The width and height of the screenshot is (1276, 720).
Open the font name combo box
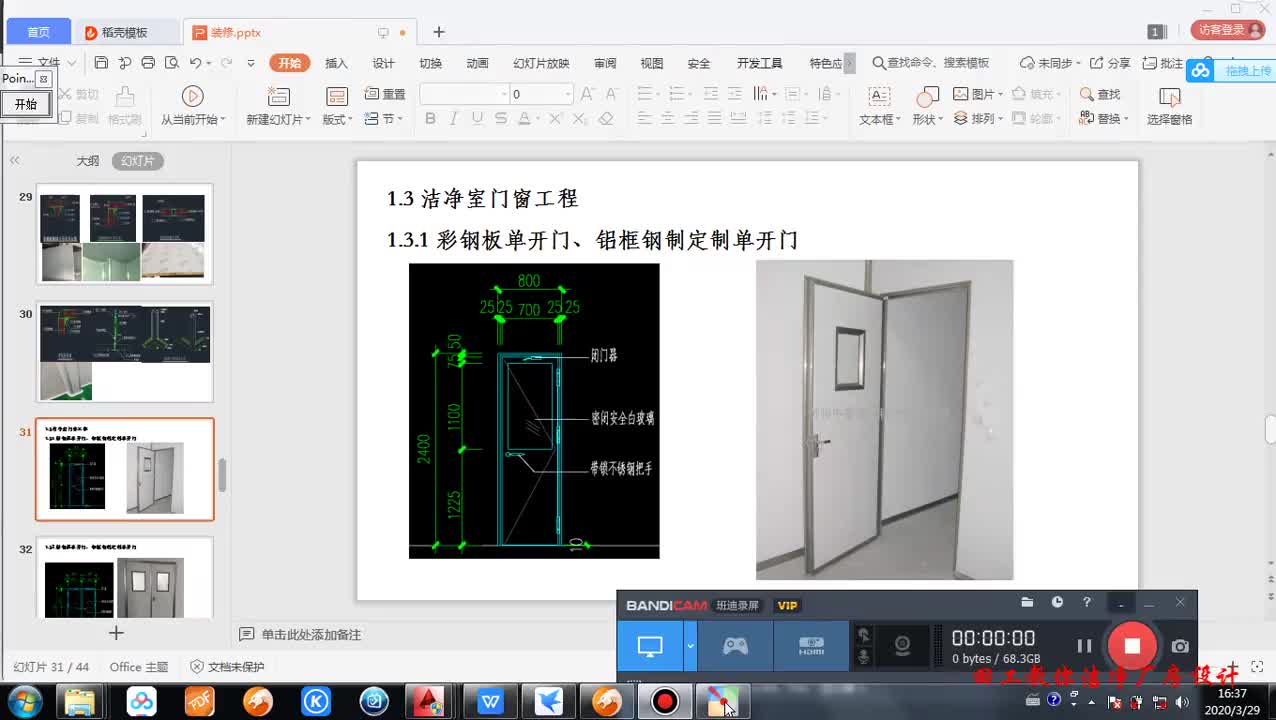[463, 94]
